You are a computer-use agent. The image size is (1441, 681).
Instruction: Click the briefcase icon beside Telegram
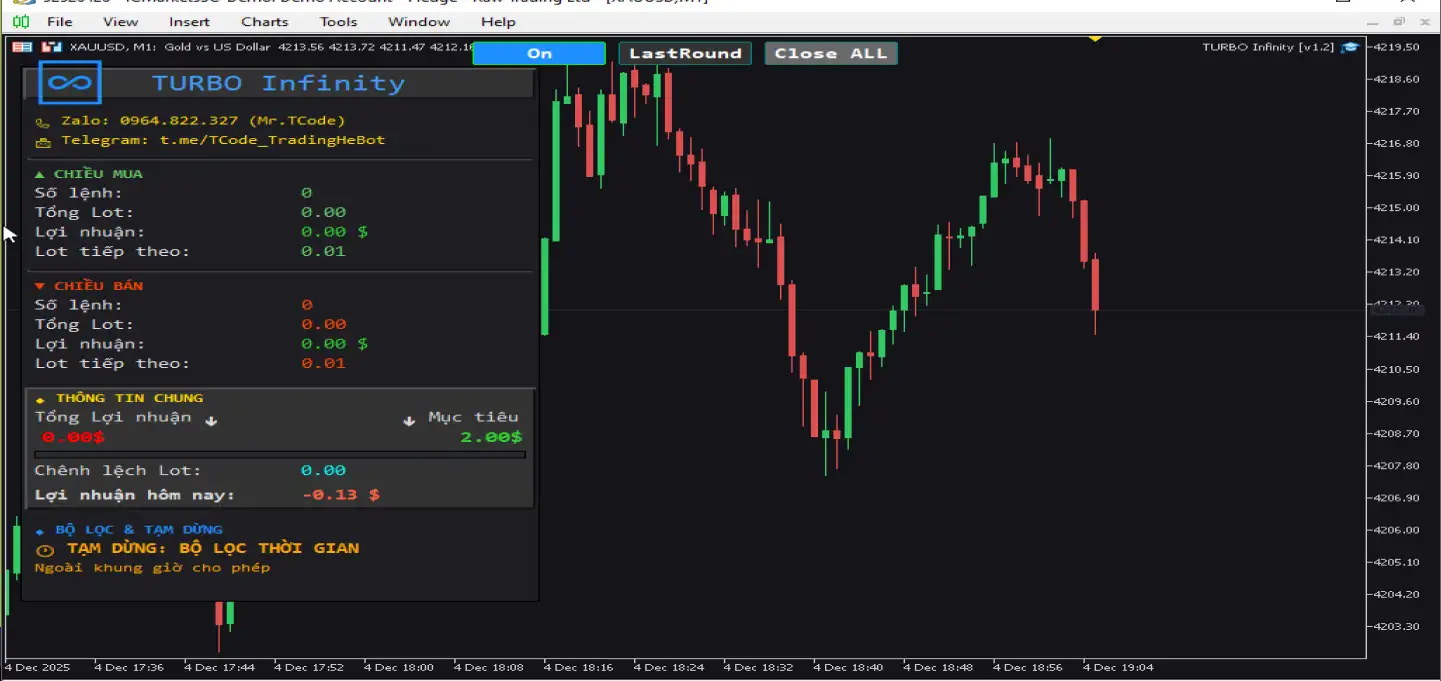coord(42,142)
